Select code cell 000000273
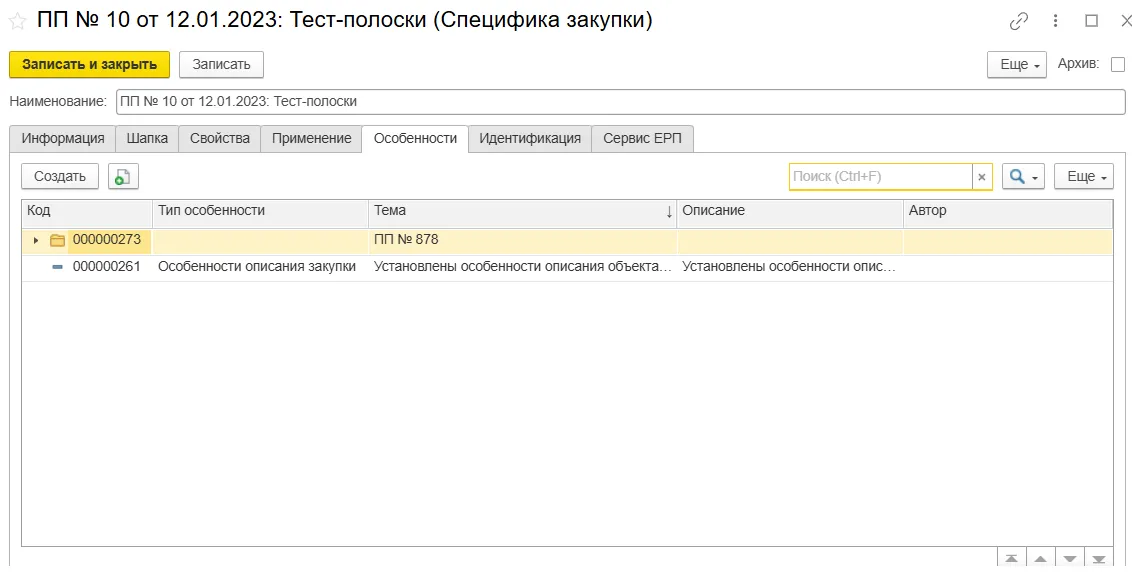This screenshot has width=1132, height=574. click(107, 240)
